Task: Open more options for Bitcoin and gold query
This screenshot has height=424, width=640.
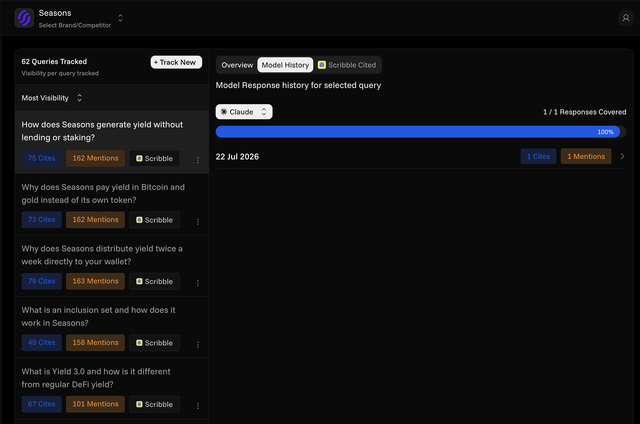Action: tap(198, 222)
